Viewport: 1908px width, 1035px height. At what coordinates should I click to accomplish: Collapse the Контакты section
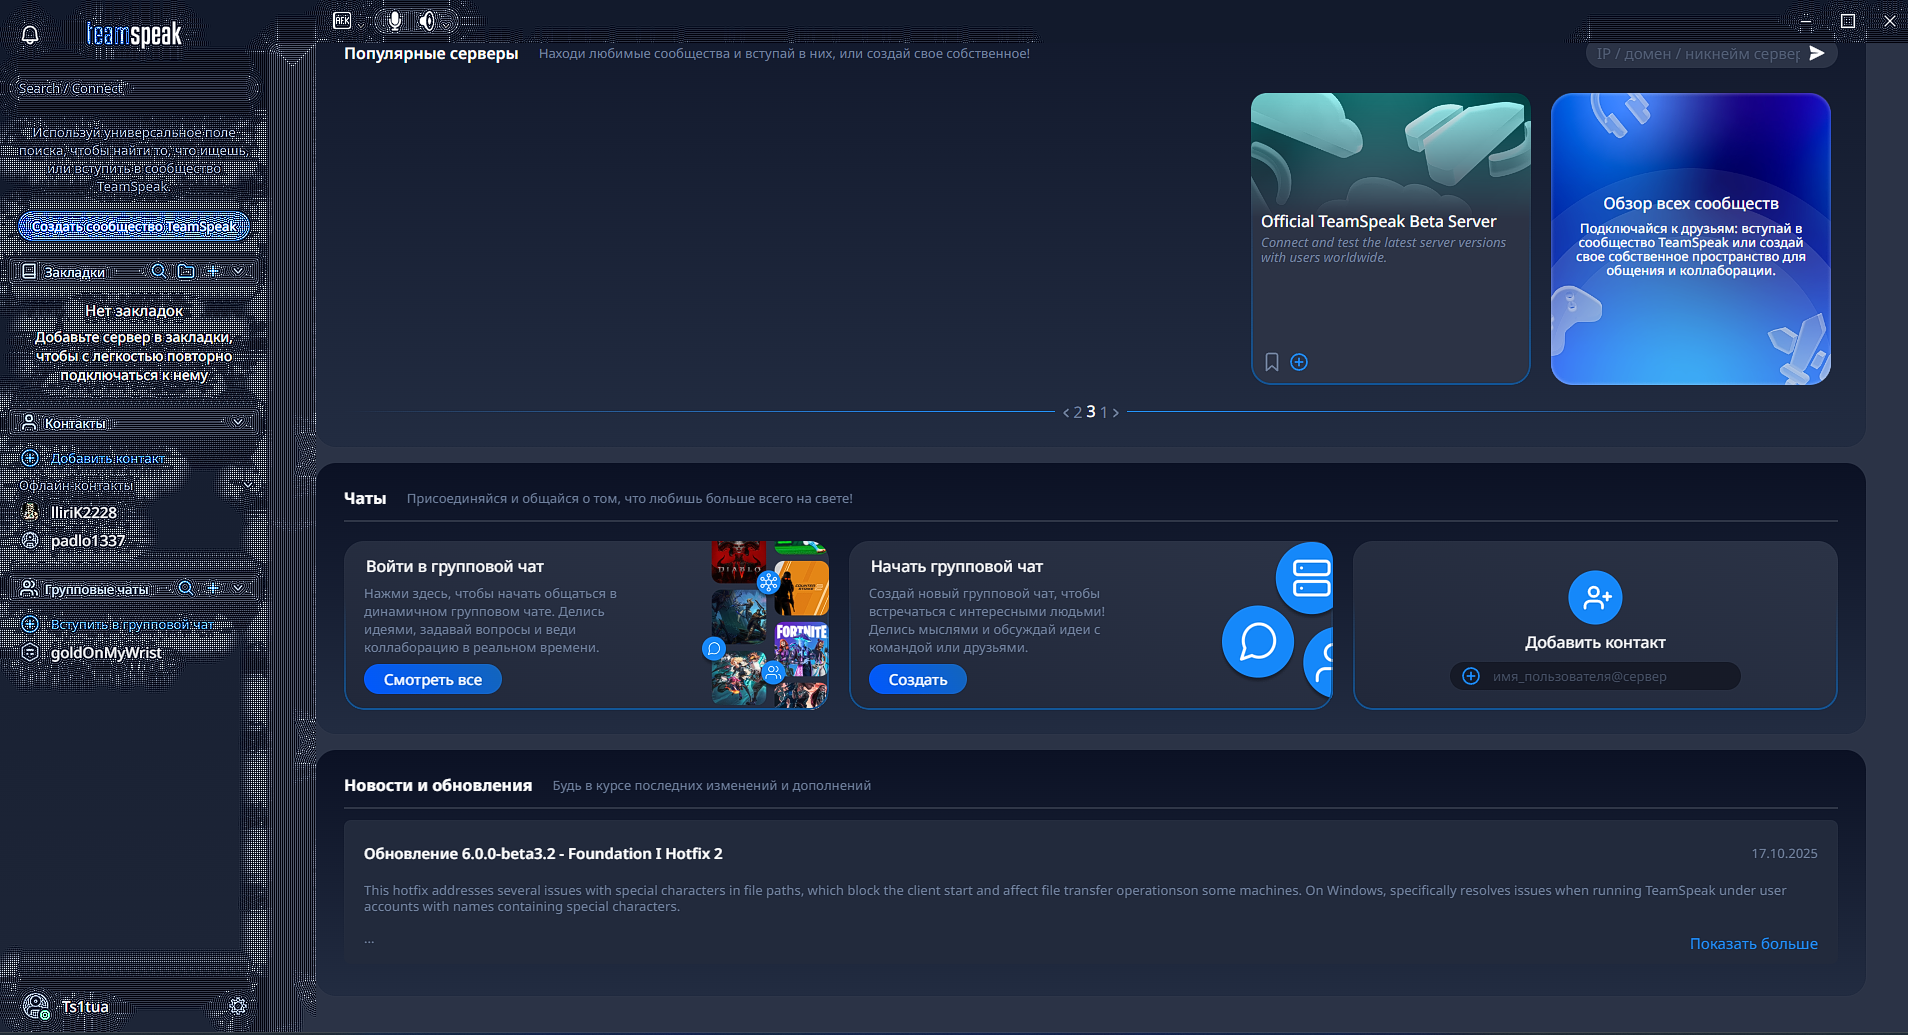pos(238,422)
